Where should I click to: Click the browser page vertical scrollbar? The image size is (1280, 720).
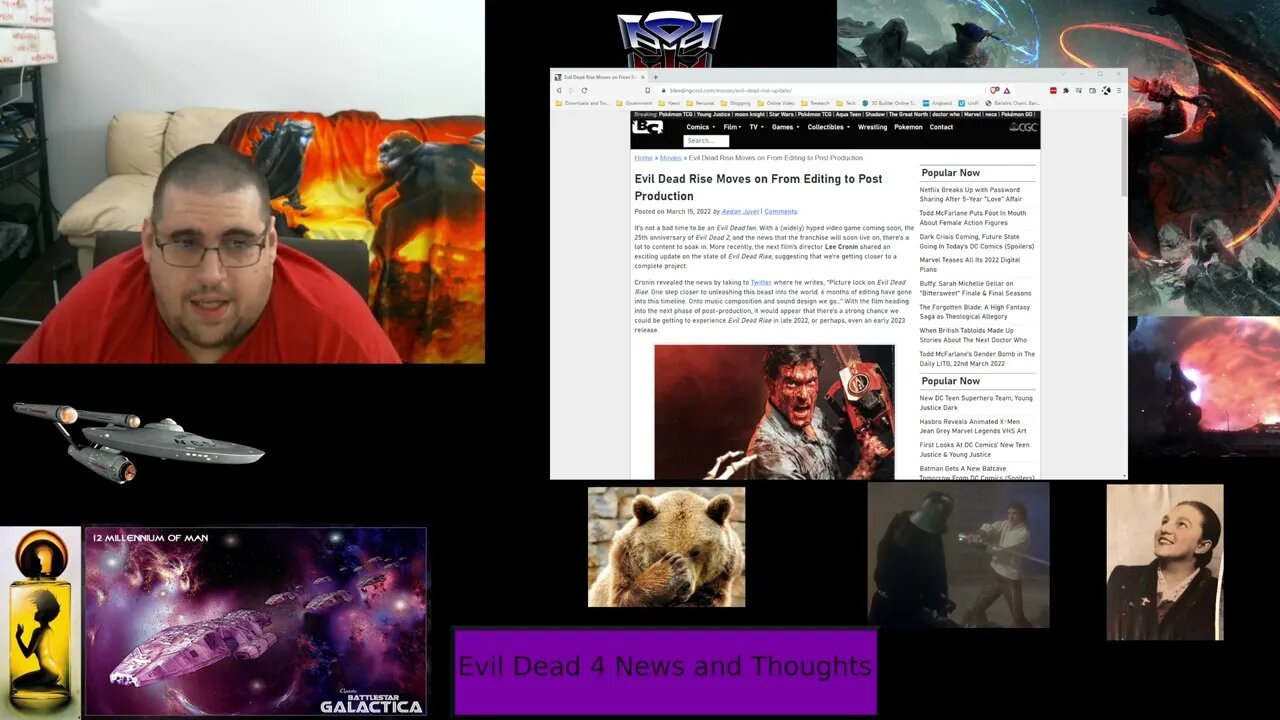pos(1124,156)
